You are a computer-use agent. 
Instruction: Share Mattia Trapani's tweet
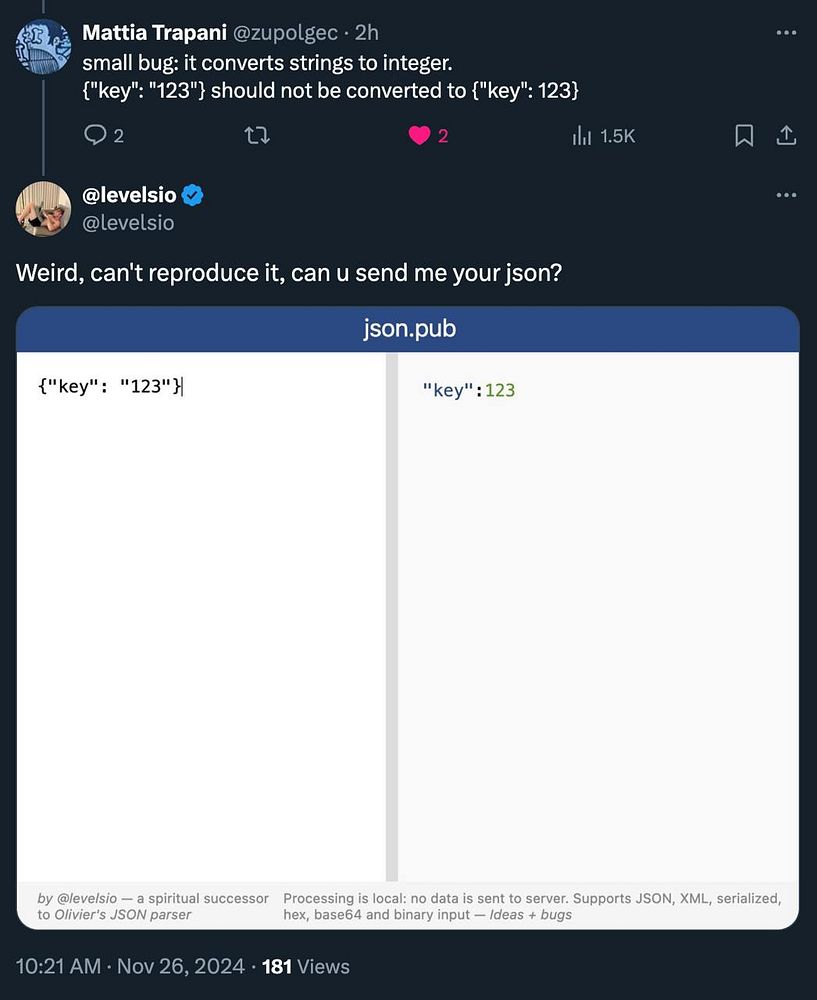click(x=786, y=136)
